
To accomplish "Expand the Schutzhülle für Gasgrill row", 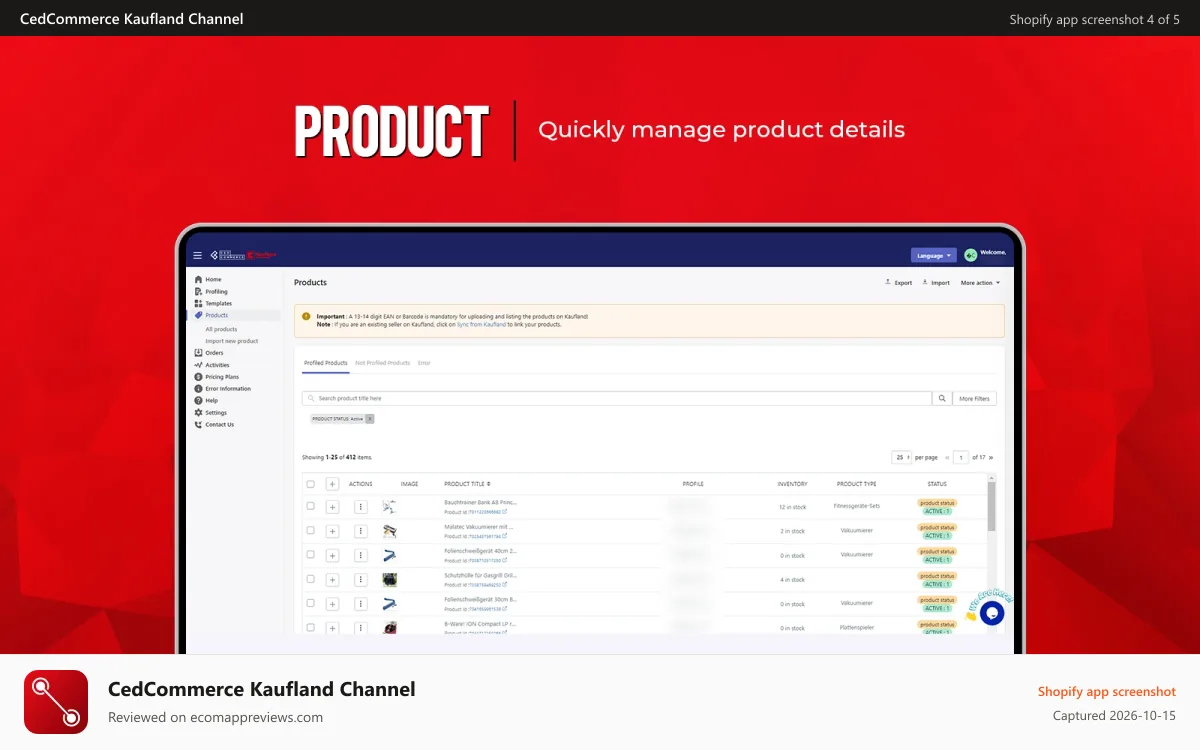I will click(332, 579).
